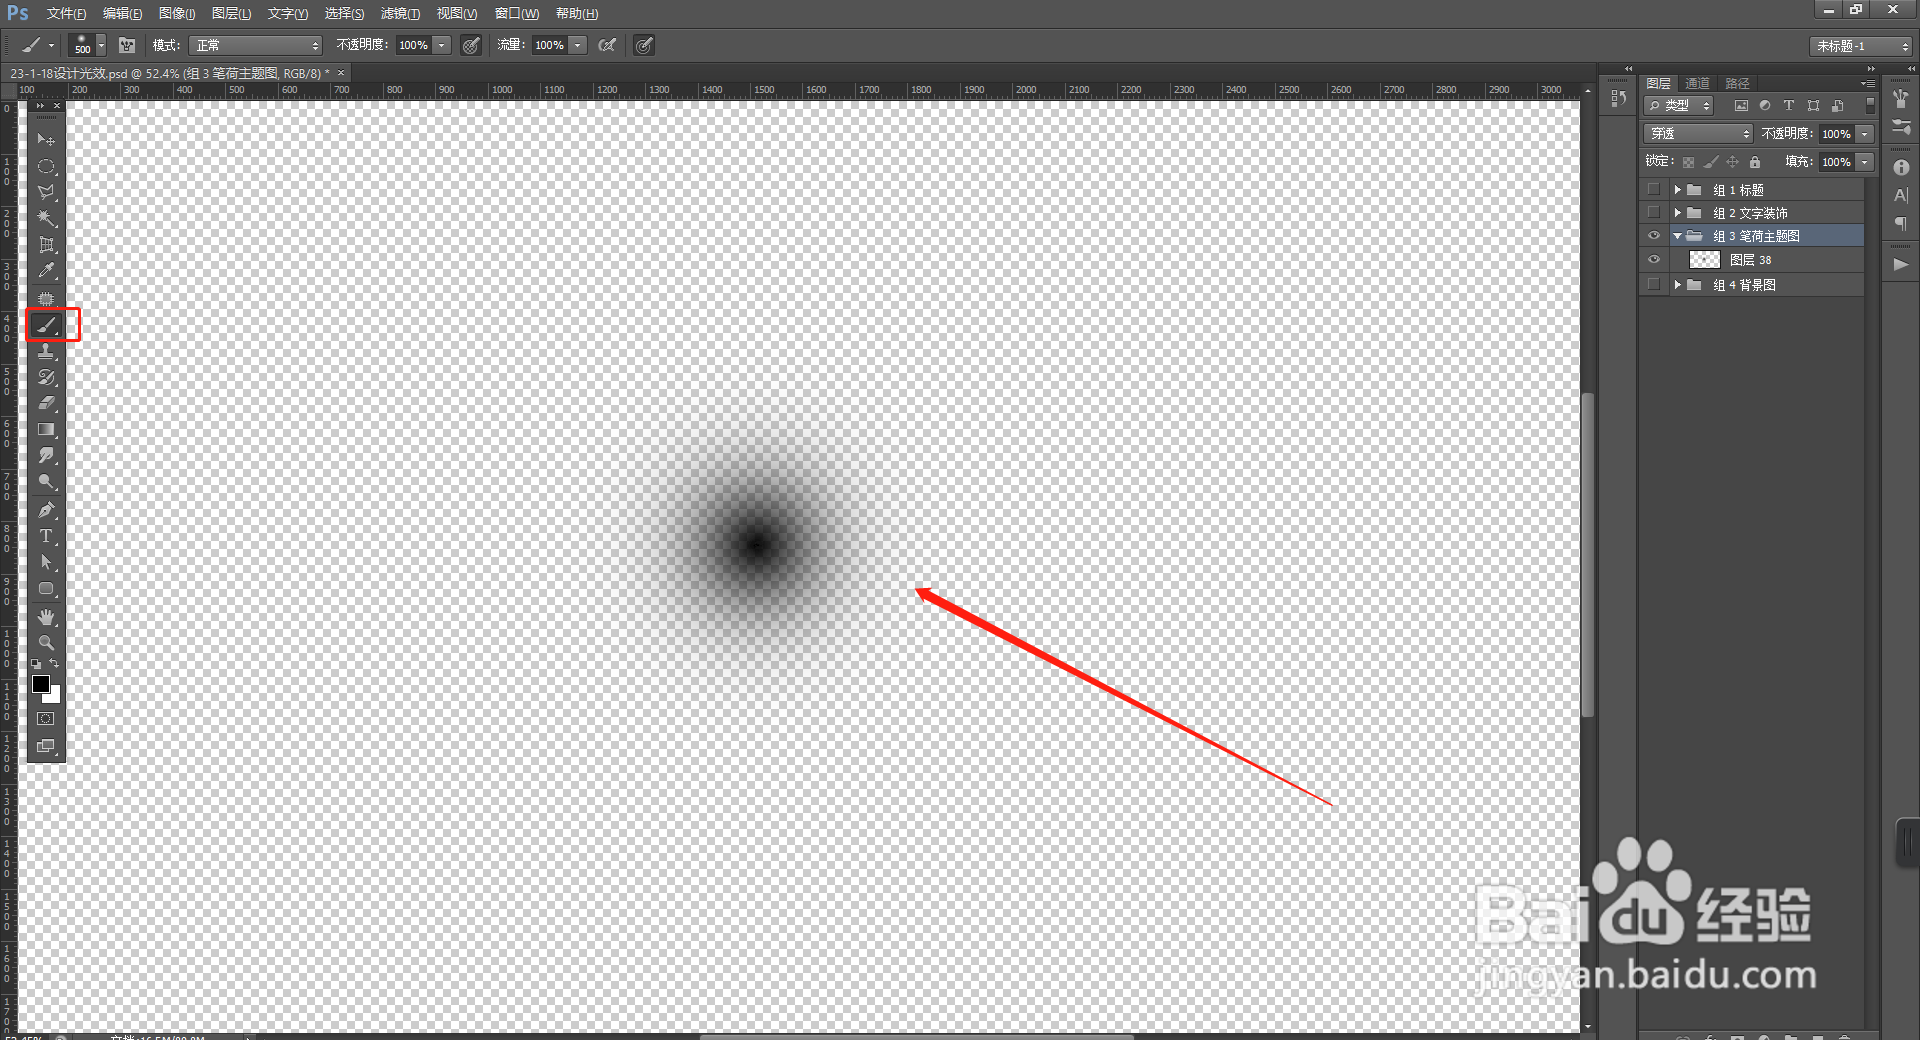
Task: Show the 组 2 文字装饰 group visibility
Action: pyautogui.click(x=1654, y=212)
